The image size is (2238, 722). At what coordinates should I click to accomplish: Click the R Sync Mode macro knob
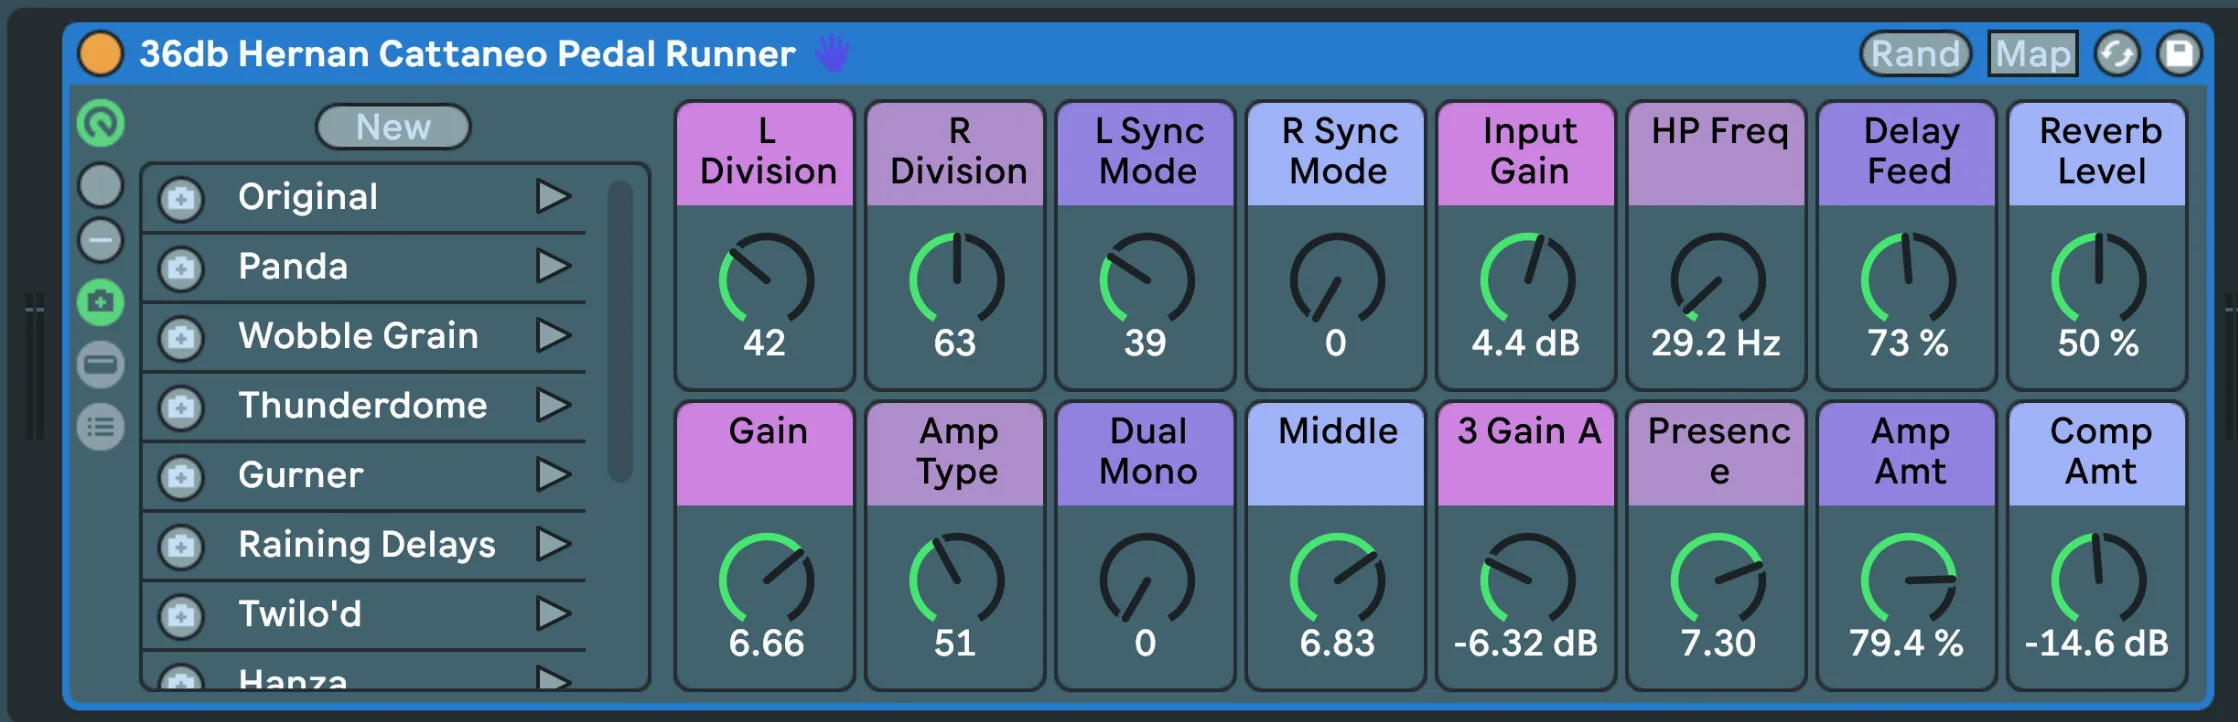click(1337, 280)
